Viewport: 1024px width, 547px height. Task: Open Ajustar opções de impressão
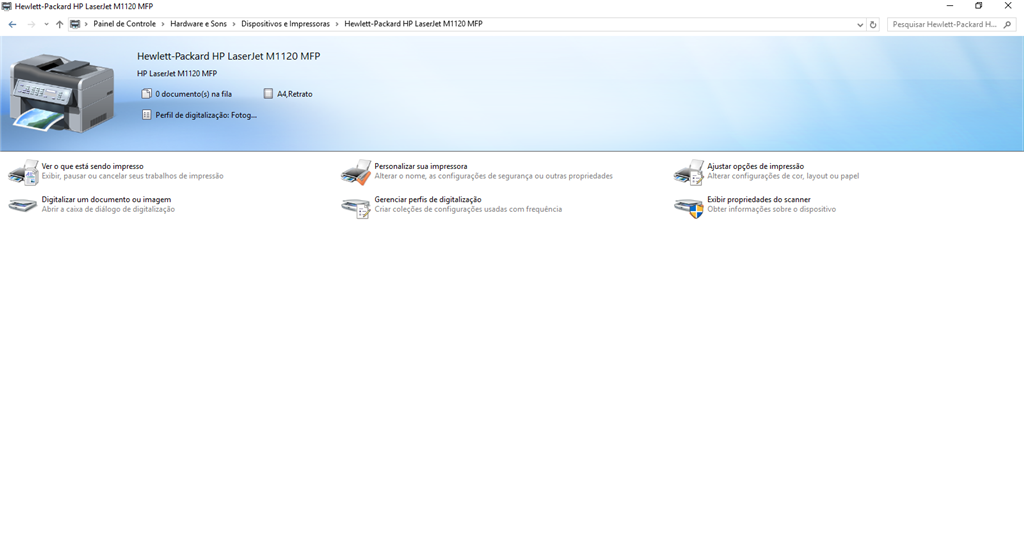pyautogui.click(x=755, y=166)
